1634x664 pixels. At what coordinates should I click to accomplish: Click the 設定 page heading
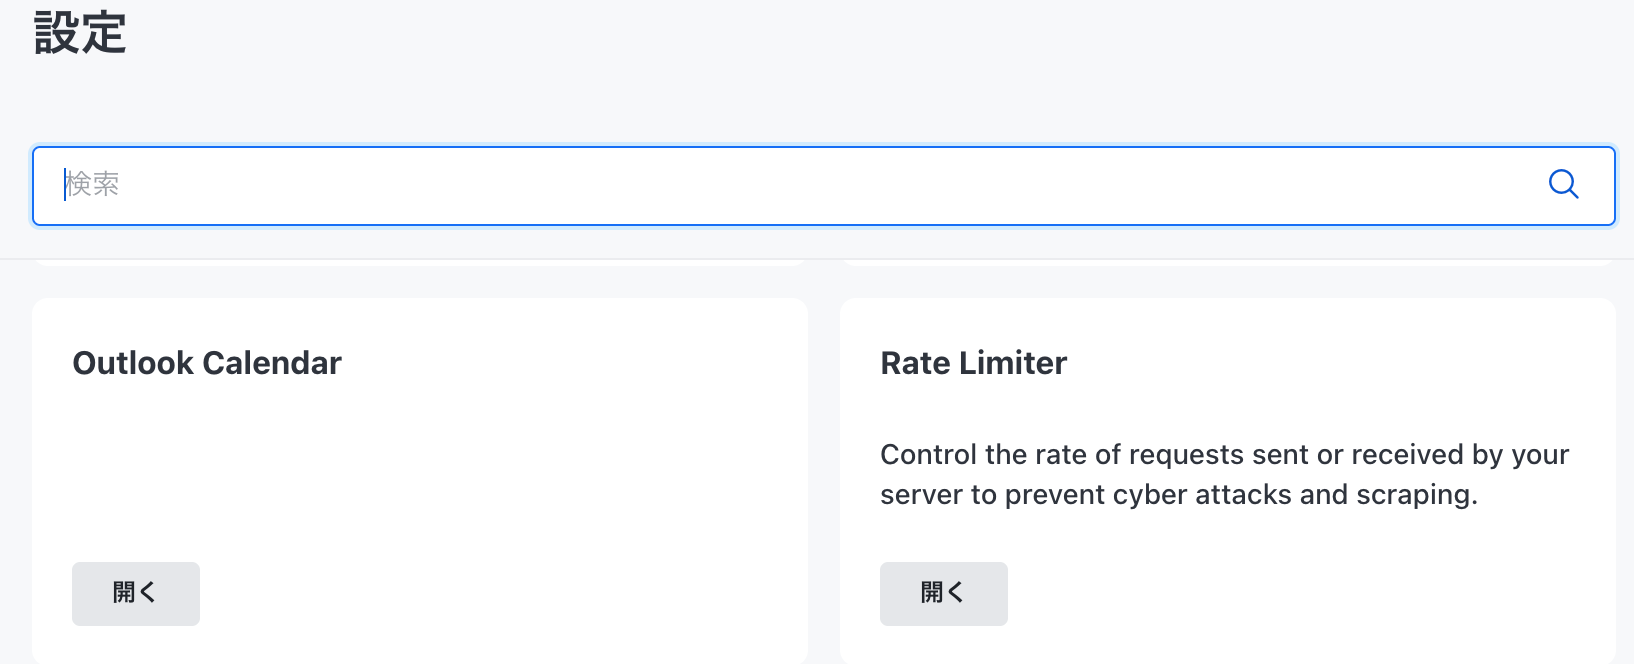pyautogui.click(x=80, y=32)
